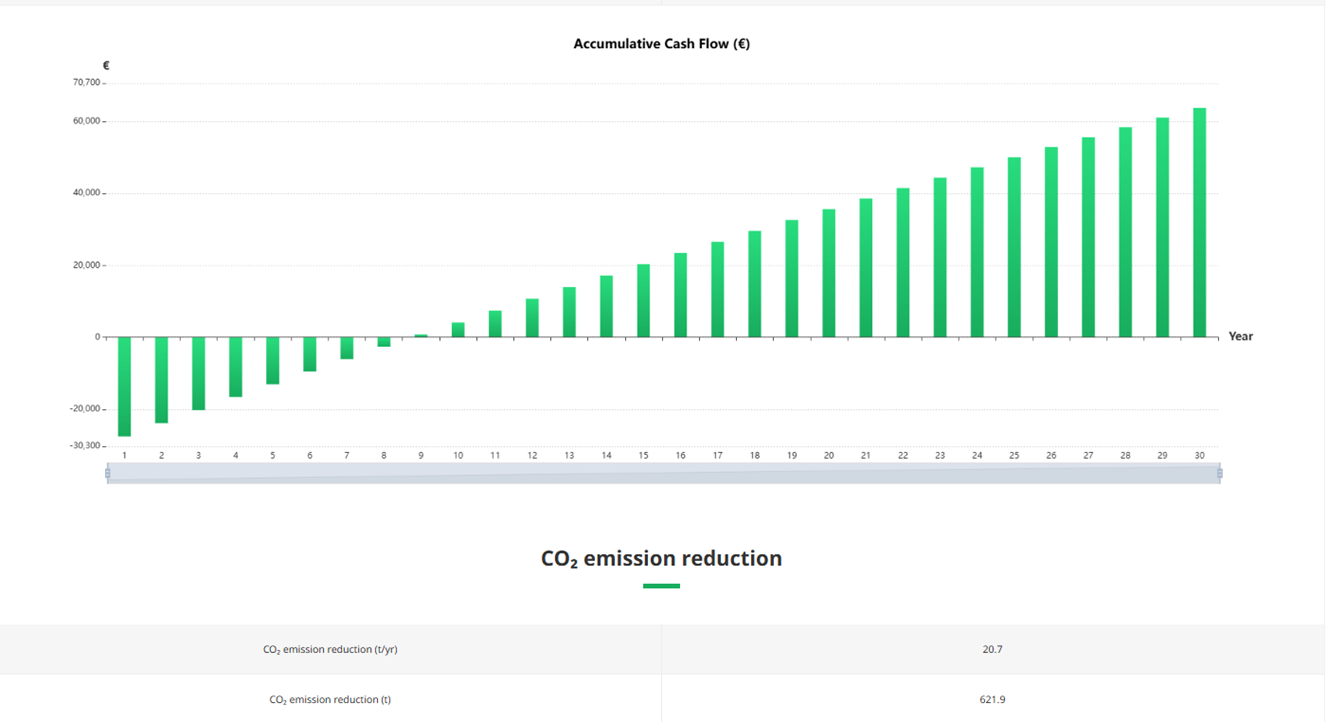The width and height of the screenshot is (1327, 722).
Task: Click the x-axis label 16
Action: pyautogui.click(x=680, y=455)
